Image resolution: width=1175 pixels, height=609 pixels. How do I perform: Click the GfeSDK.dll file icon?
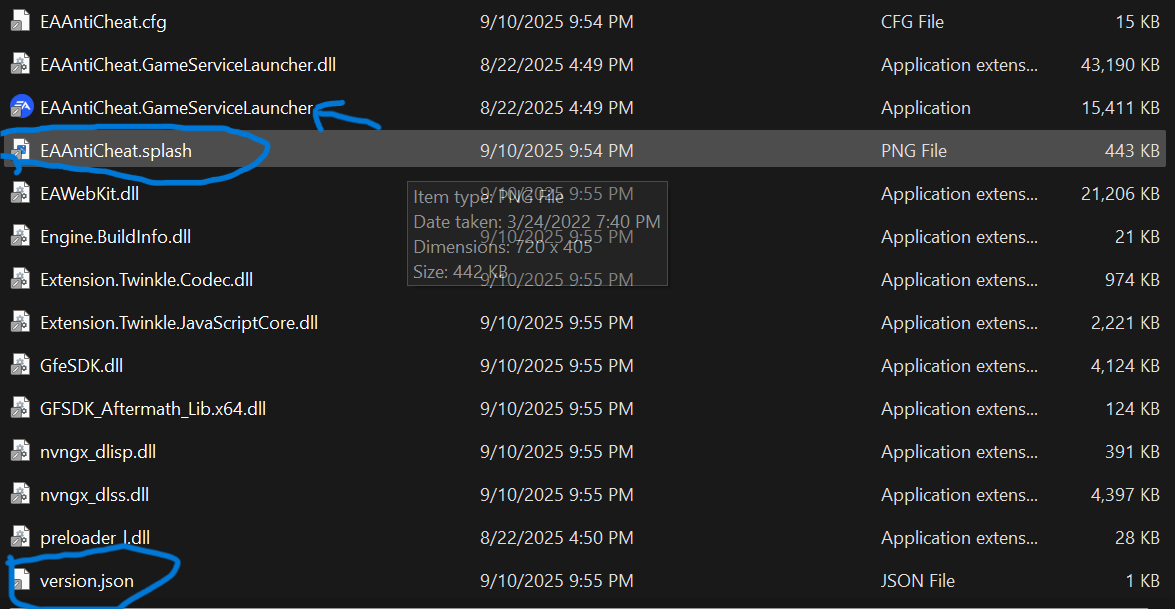21,366
